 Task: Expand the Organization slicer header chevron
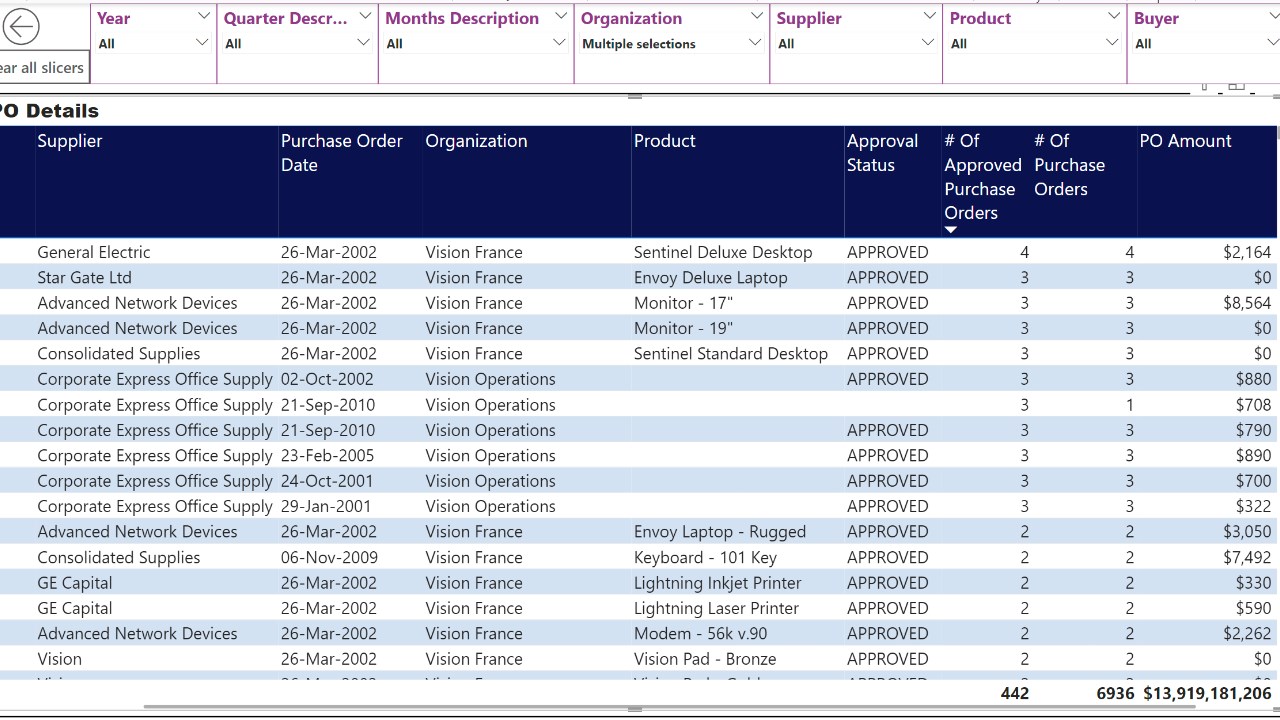click(756, 17)
